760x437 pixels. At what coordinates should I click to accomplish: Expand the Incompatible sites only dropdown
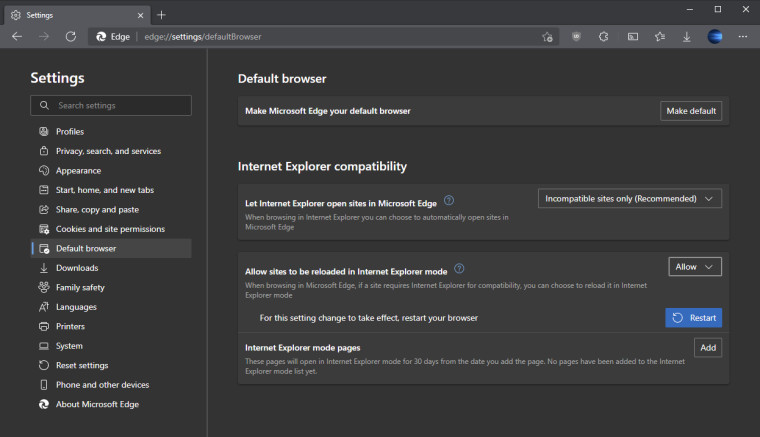pyautogui.click(x=629, y=199)
